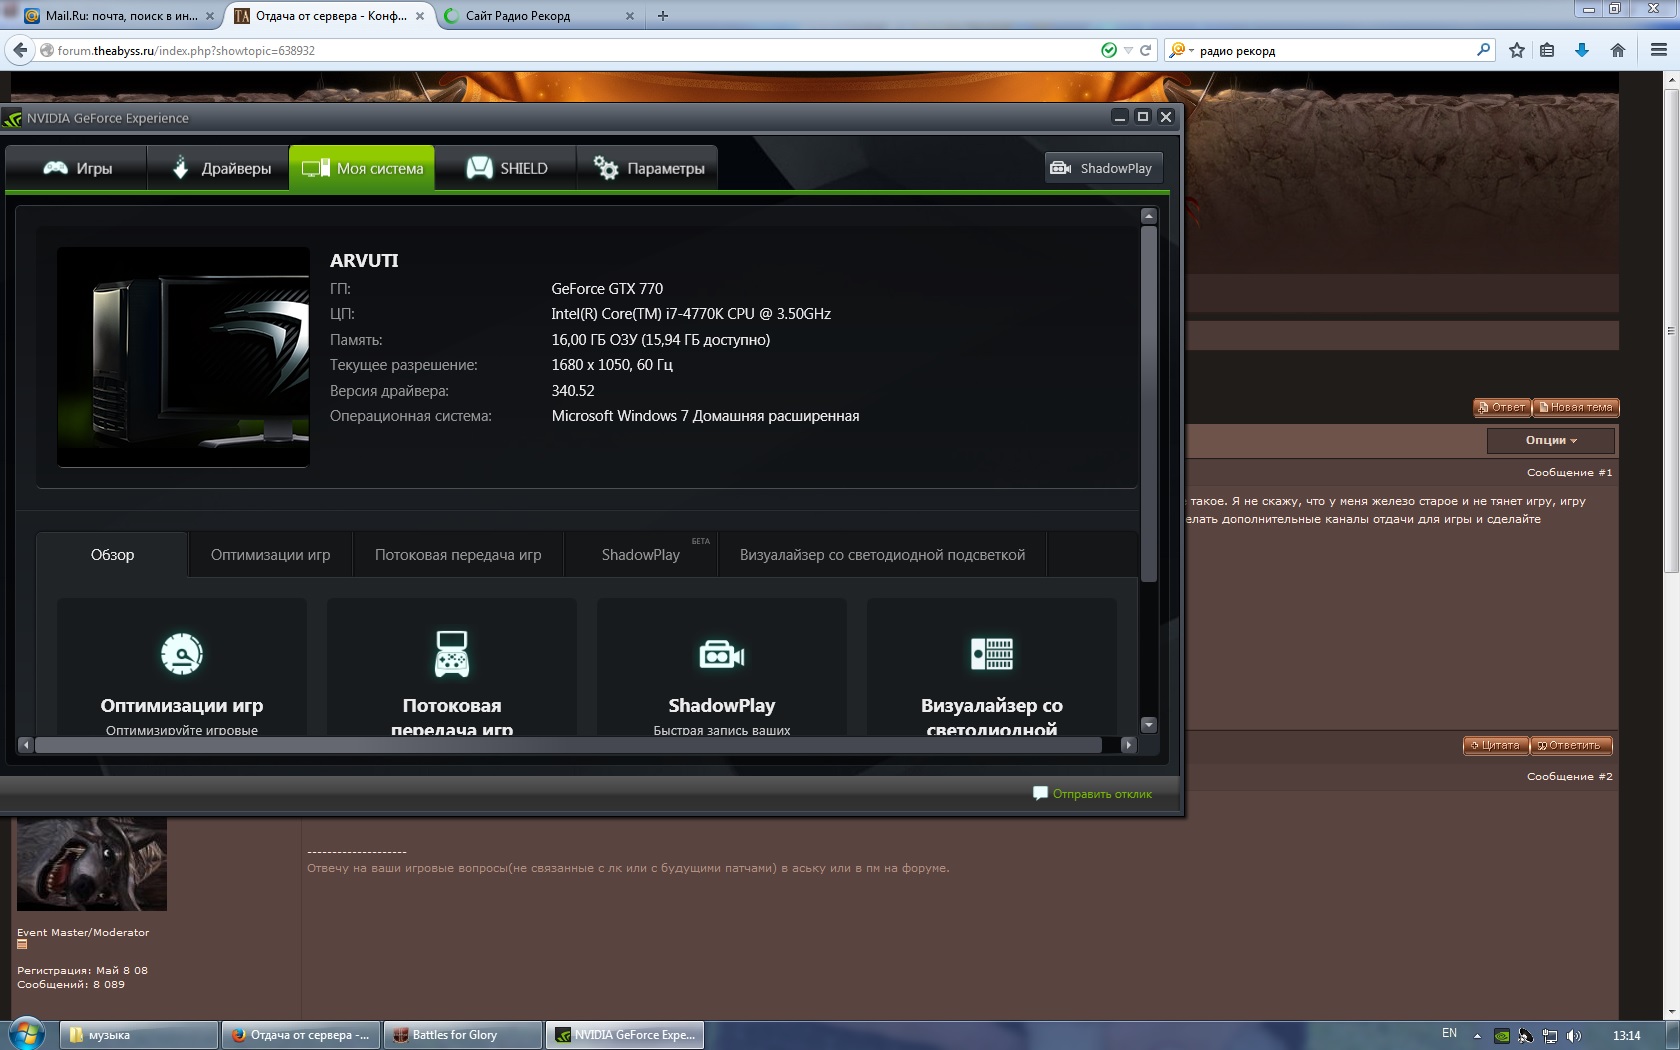Image resolution: width=1680 pixels, height=1050 pixels.
Task: Switch to the Сайт Радио Рекорд tab
Action: (538, 16)
